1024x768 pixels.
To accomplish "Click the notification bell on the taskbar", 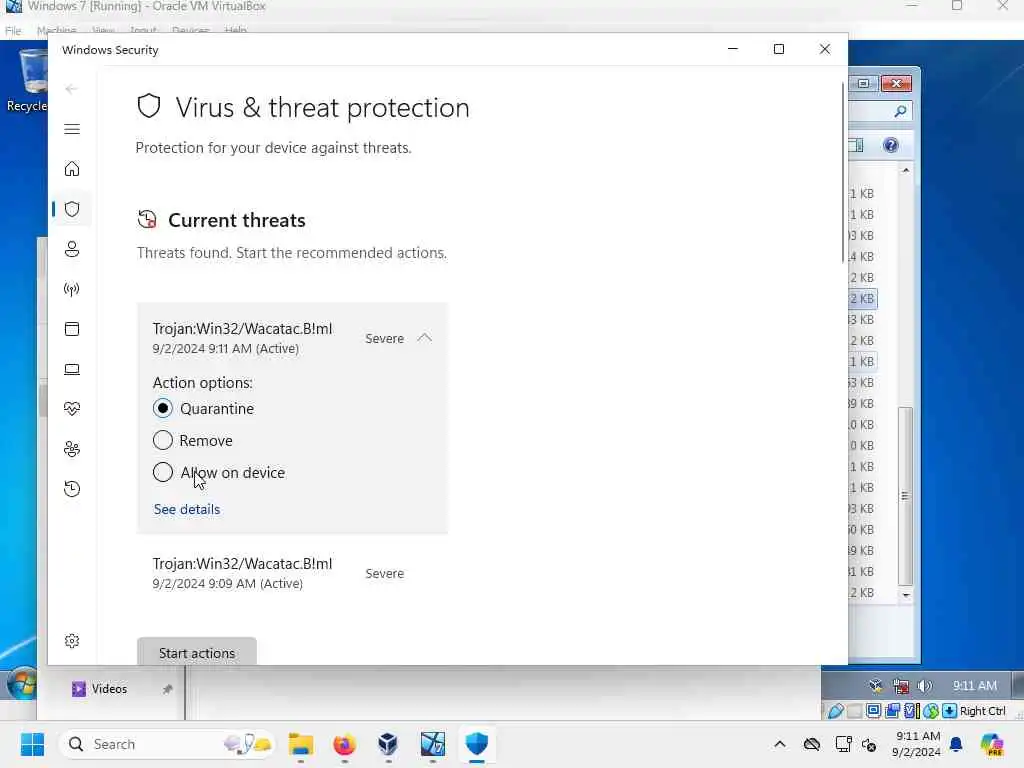I will 956,744.
